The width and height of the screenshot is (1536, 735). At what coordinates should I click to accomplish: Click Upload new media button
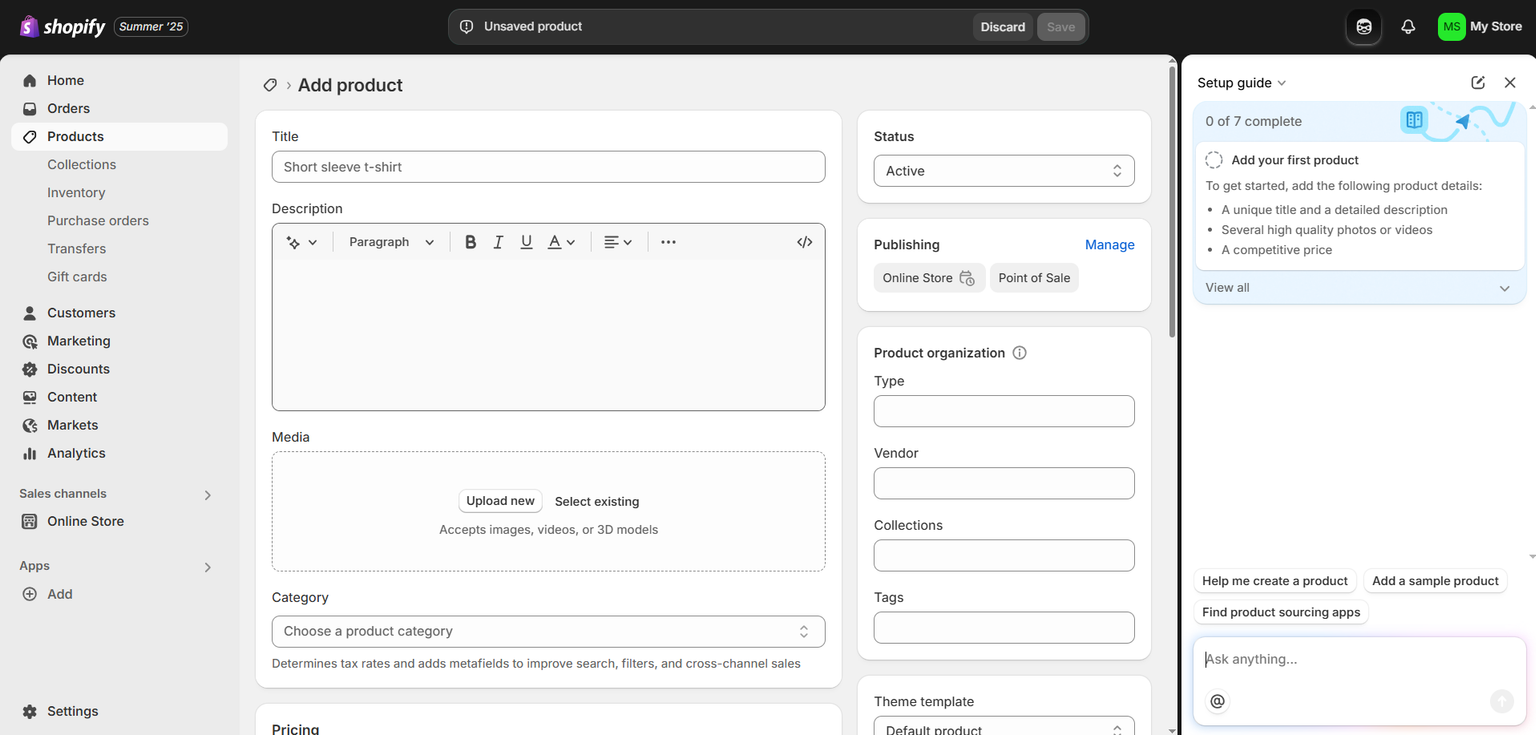tap(500, 501)
